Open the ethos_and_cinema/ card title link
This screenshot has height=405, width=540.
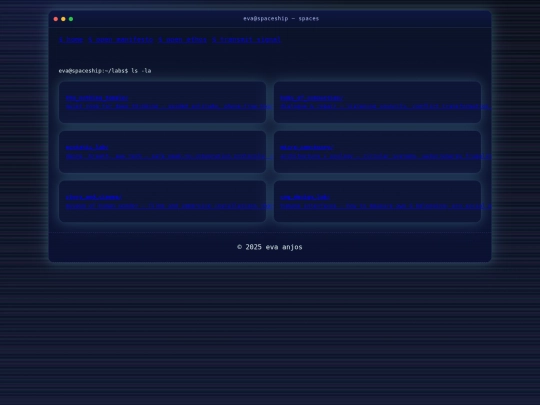coord(94,197)
